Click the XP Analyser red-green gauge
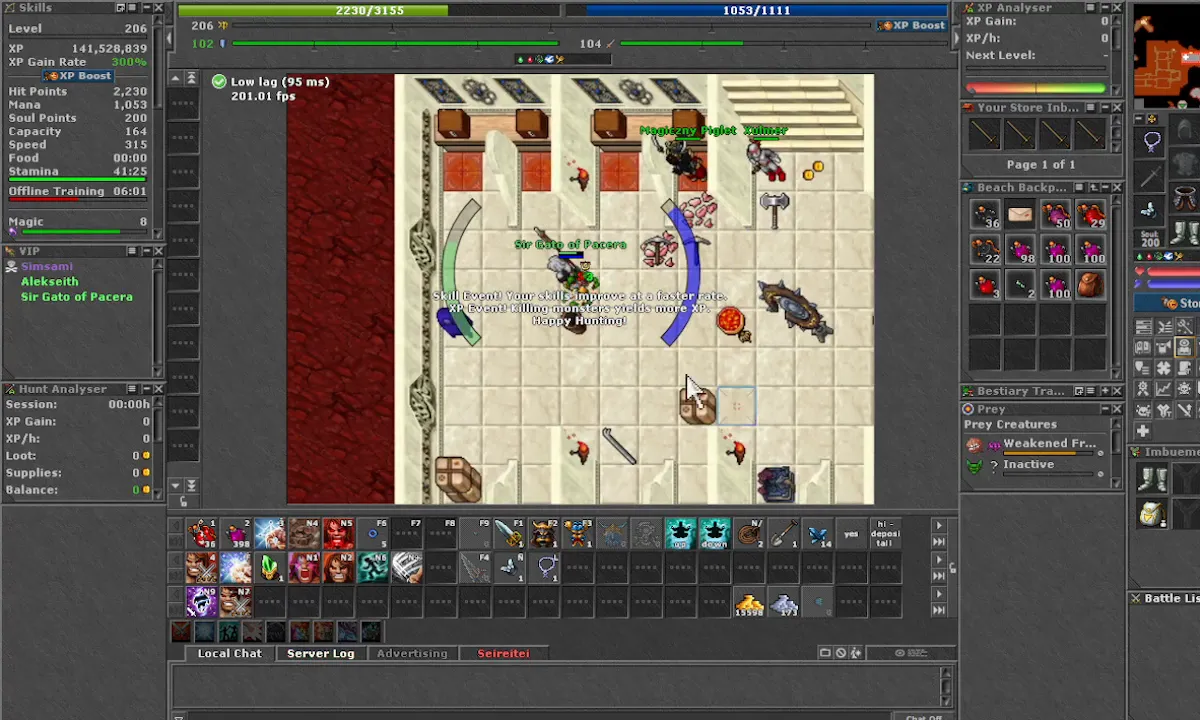Image resolution: width=1200 pixels, height=720 pixels. tap(1036, 88)
